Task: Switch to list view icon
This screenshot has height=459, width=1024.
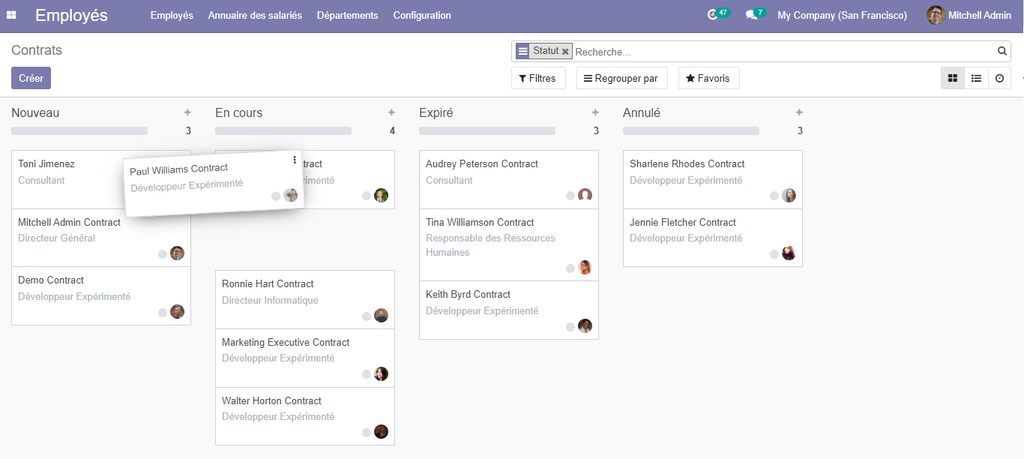Action: click(976, 78)
